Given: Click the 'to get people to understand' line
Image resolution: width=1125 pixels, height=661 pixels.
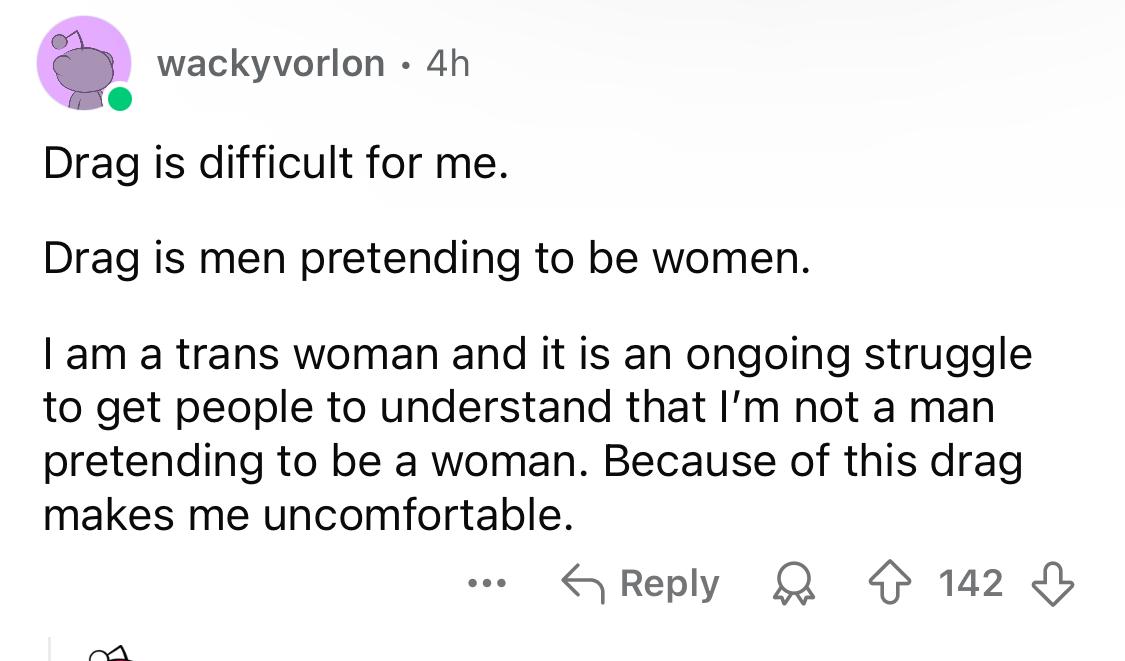Looking at the screenshot, I should 519,408.
